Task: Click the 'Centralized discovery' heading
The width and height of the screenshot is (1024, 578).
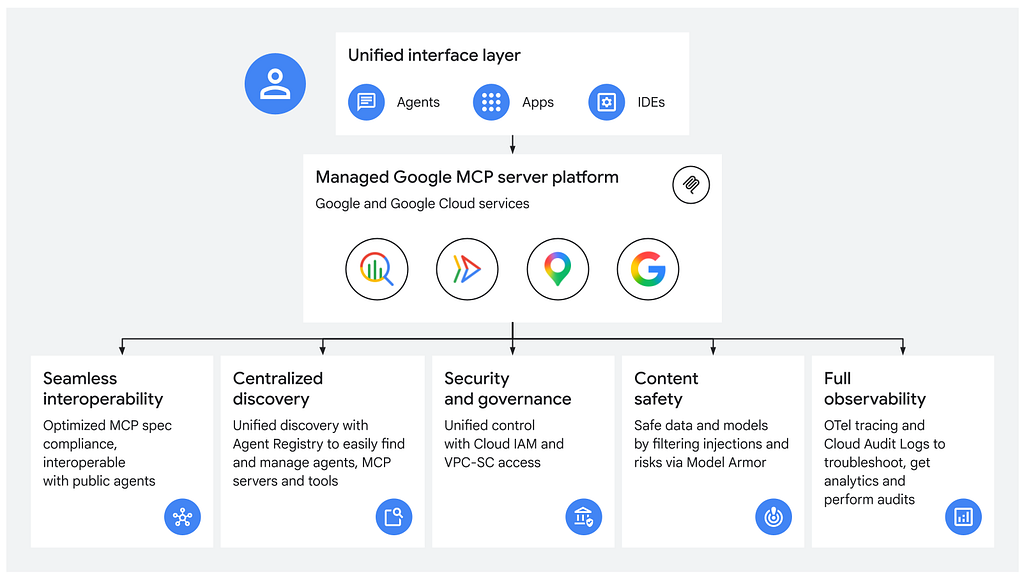Action: 278,389
